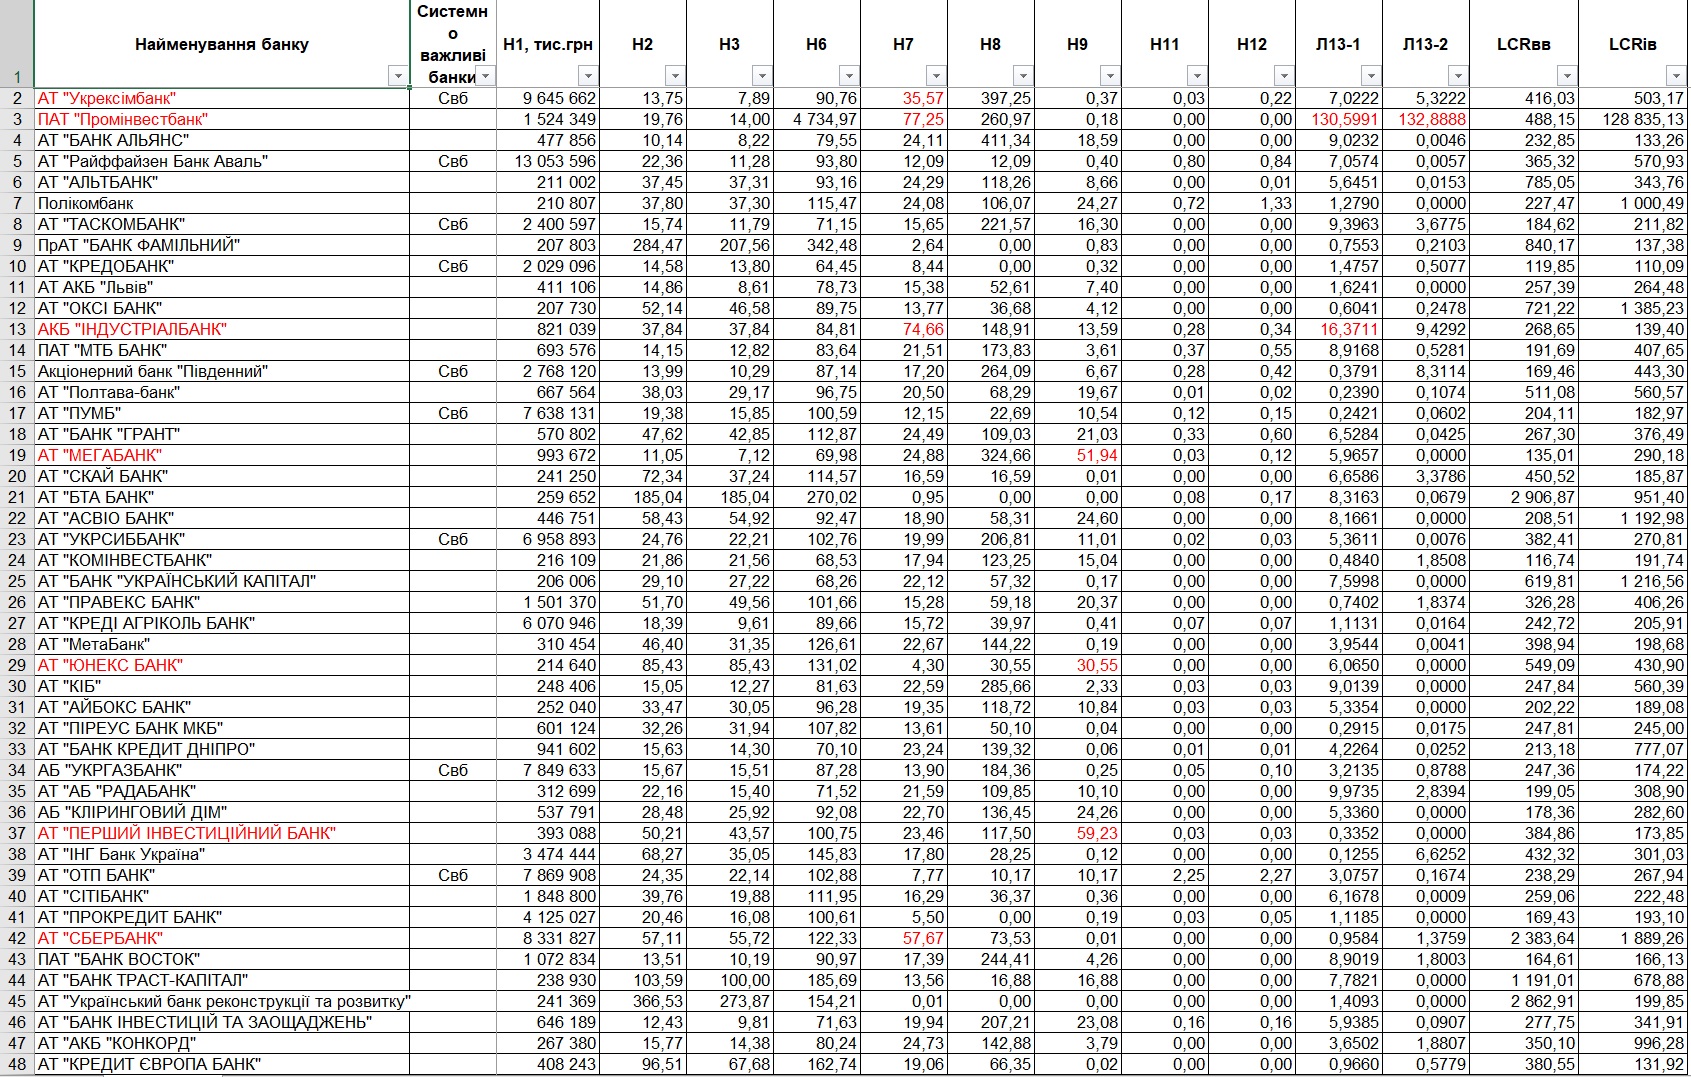Click cell АТ "Райффайзен Банк Аваль"
This screenshot has width=1691, height=1077.
click(222, 161)
